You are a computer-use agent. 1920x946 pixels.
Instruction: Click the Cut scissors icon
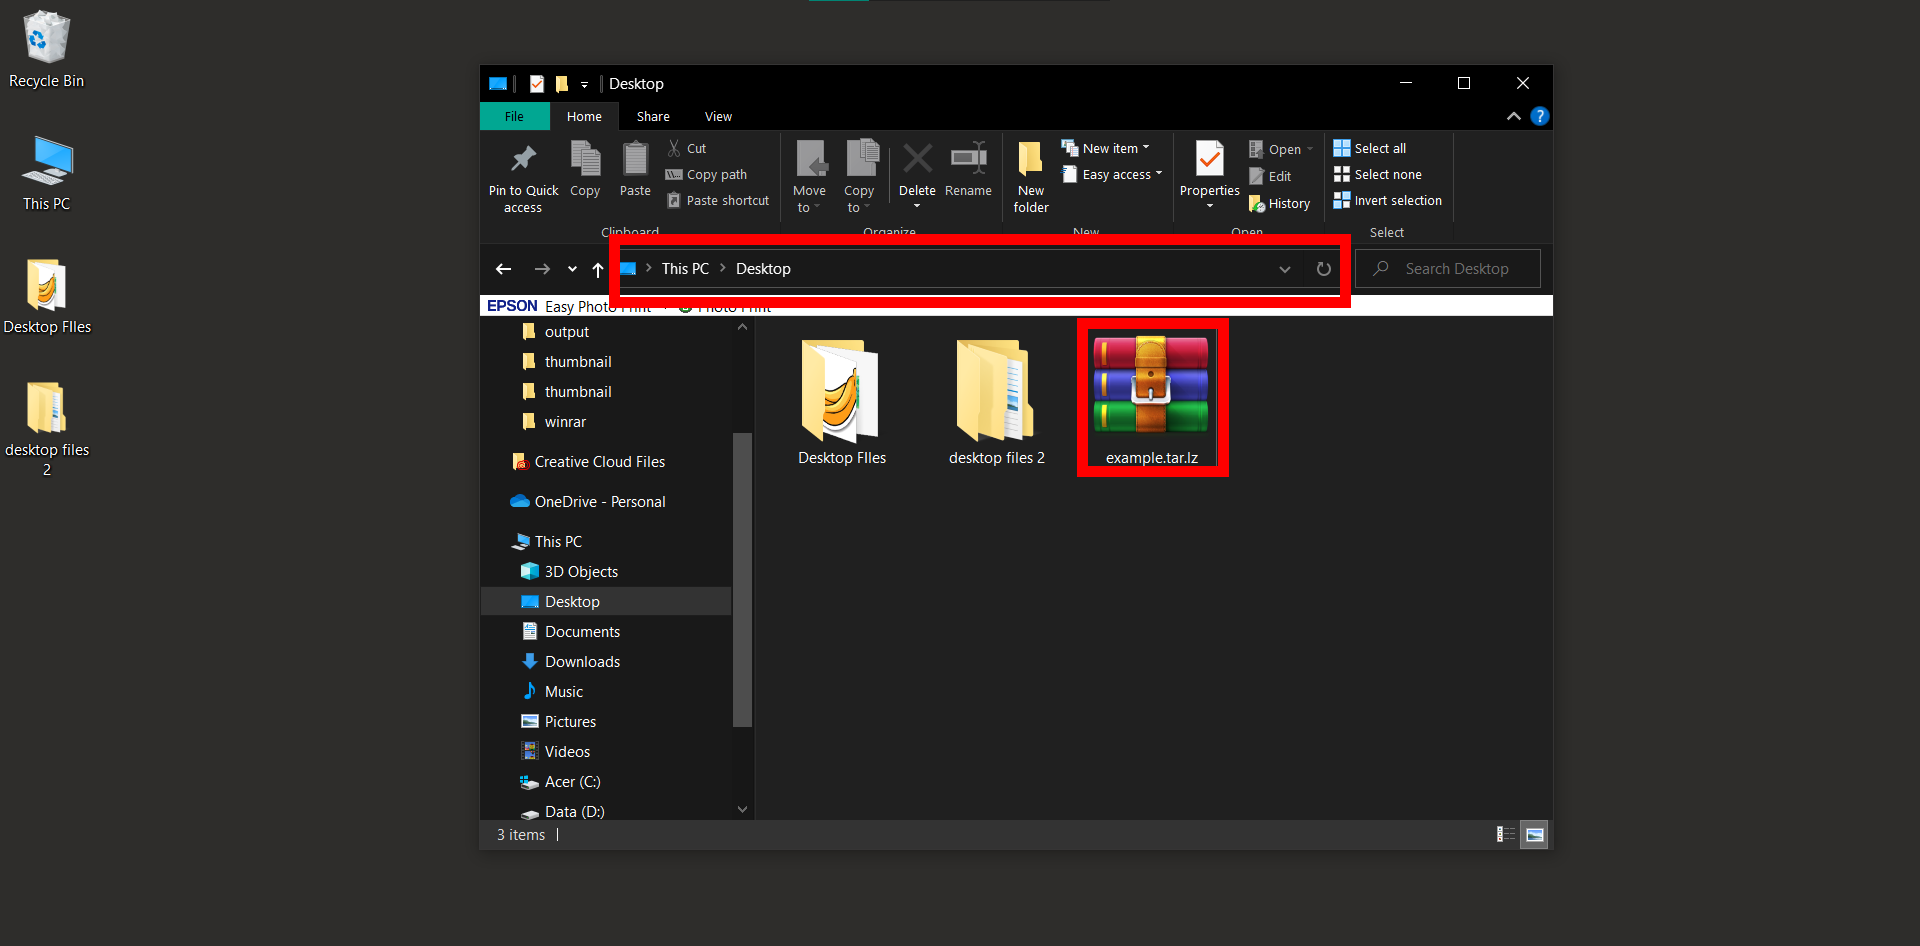[675, 147]
